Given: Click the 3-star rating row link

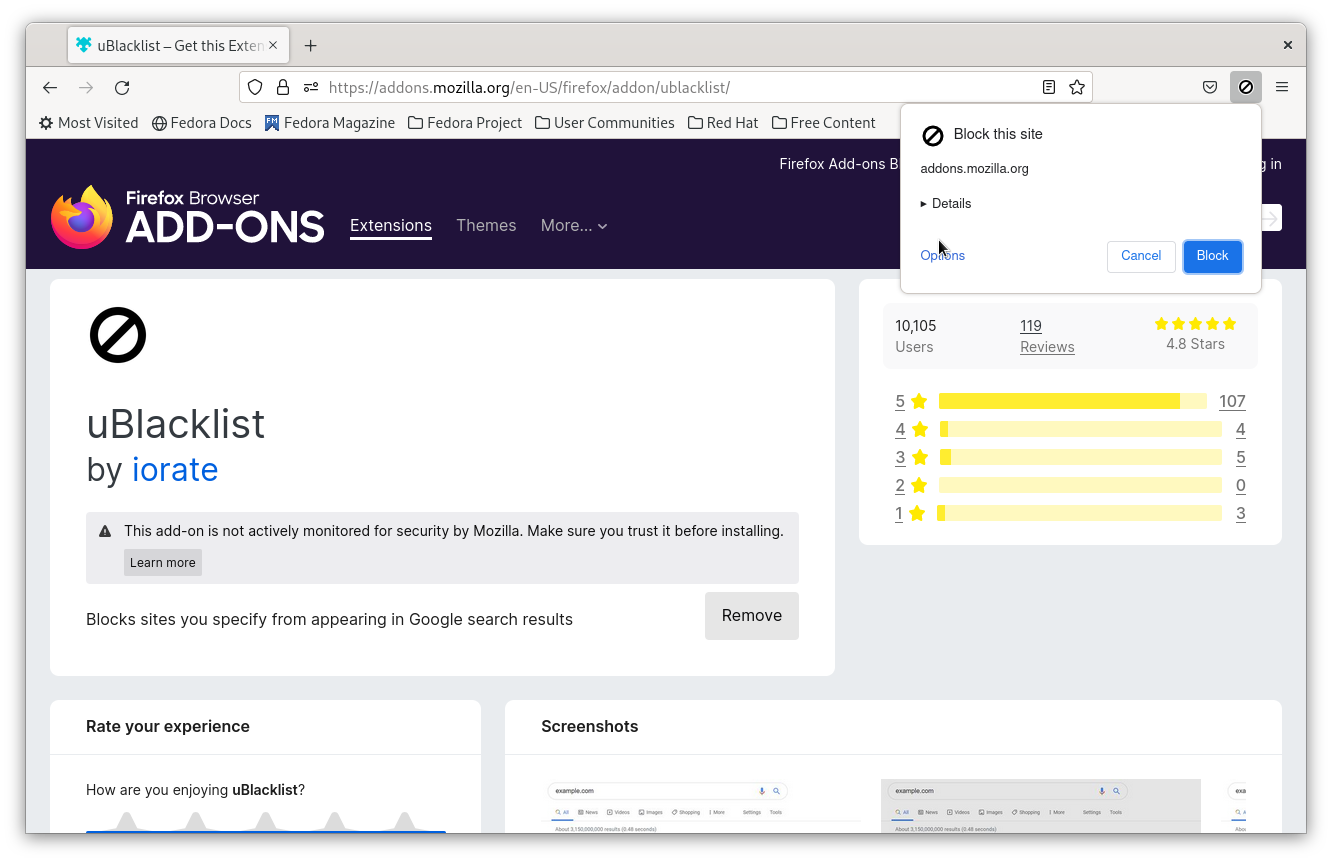Looking at the screenshot, I should (x=912, y=457).
